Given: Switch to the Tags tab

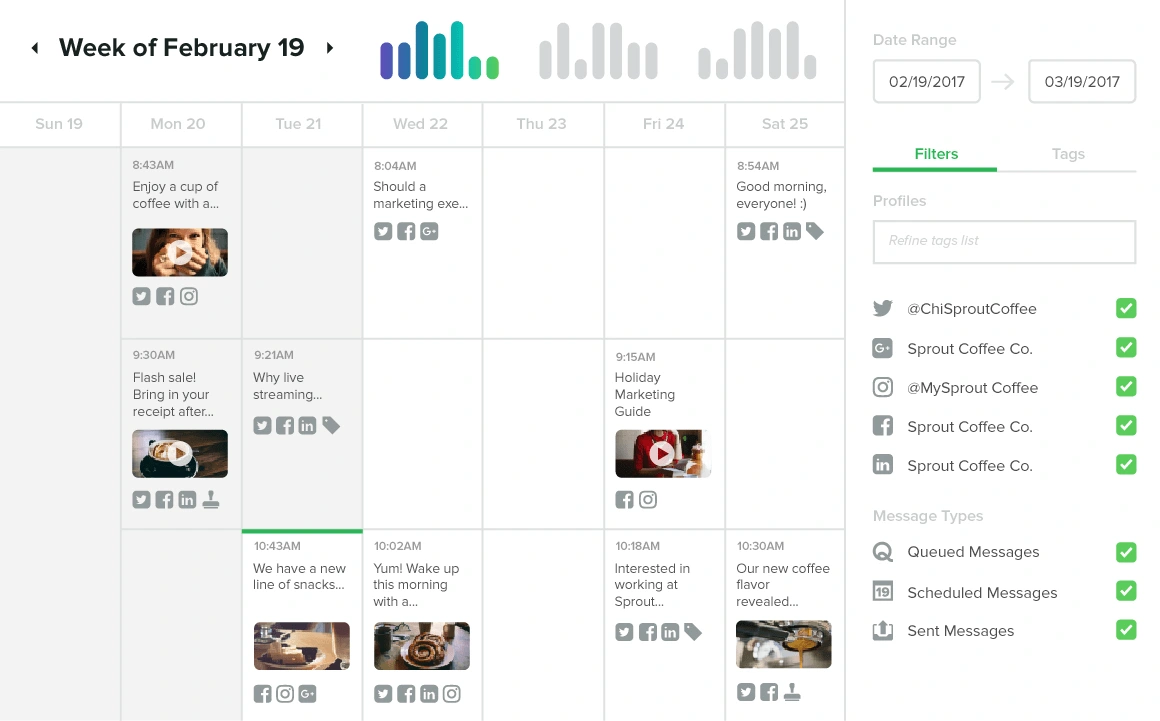Looking at the screenshot, I should [1068, 154].
